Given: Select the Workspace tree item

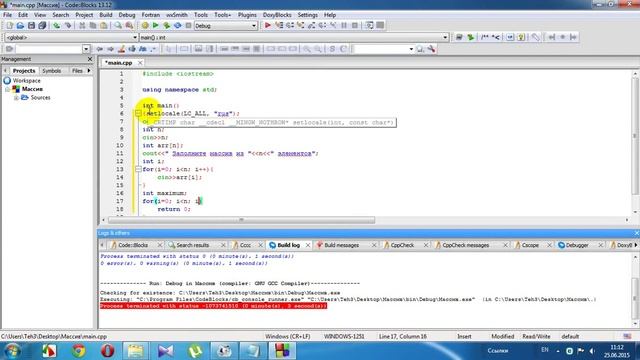Looking at the screenshot, I should point(26,81).
